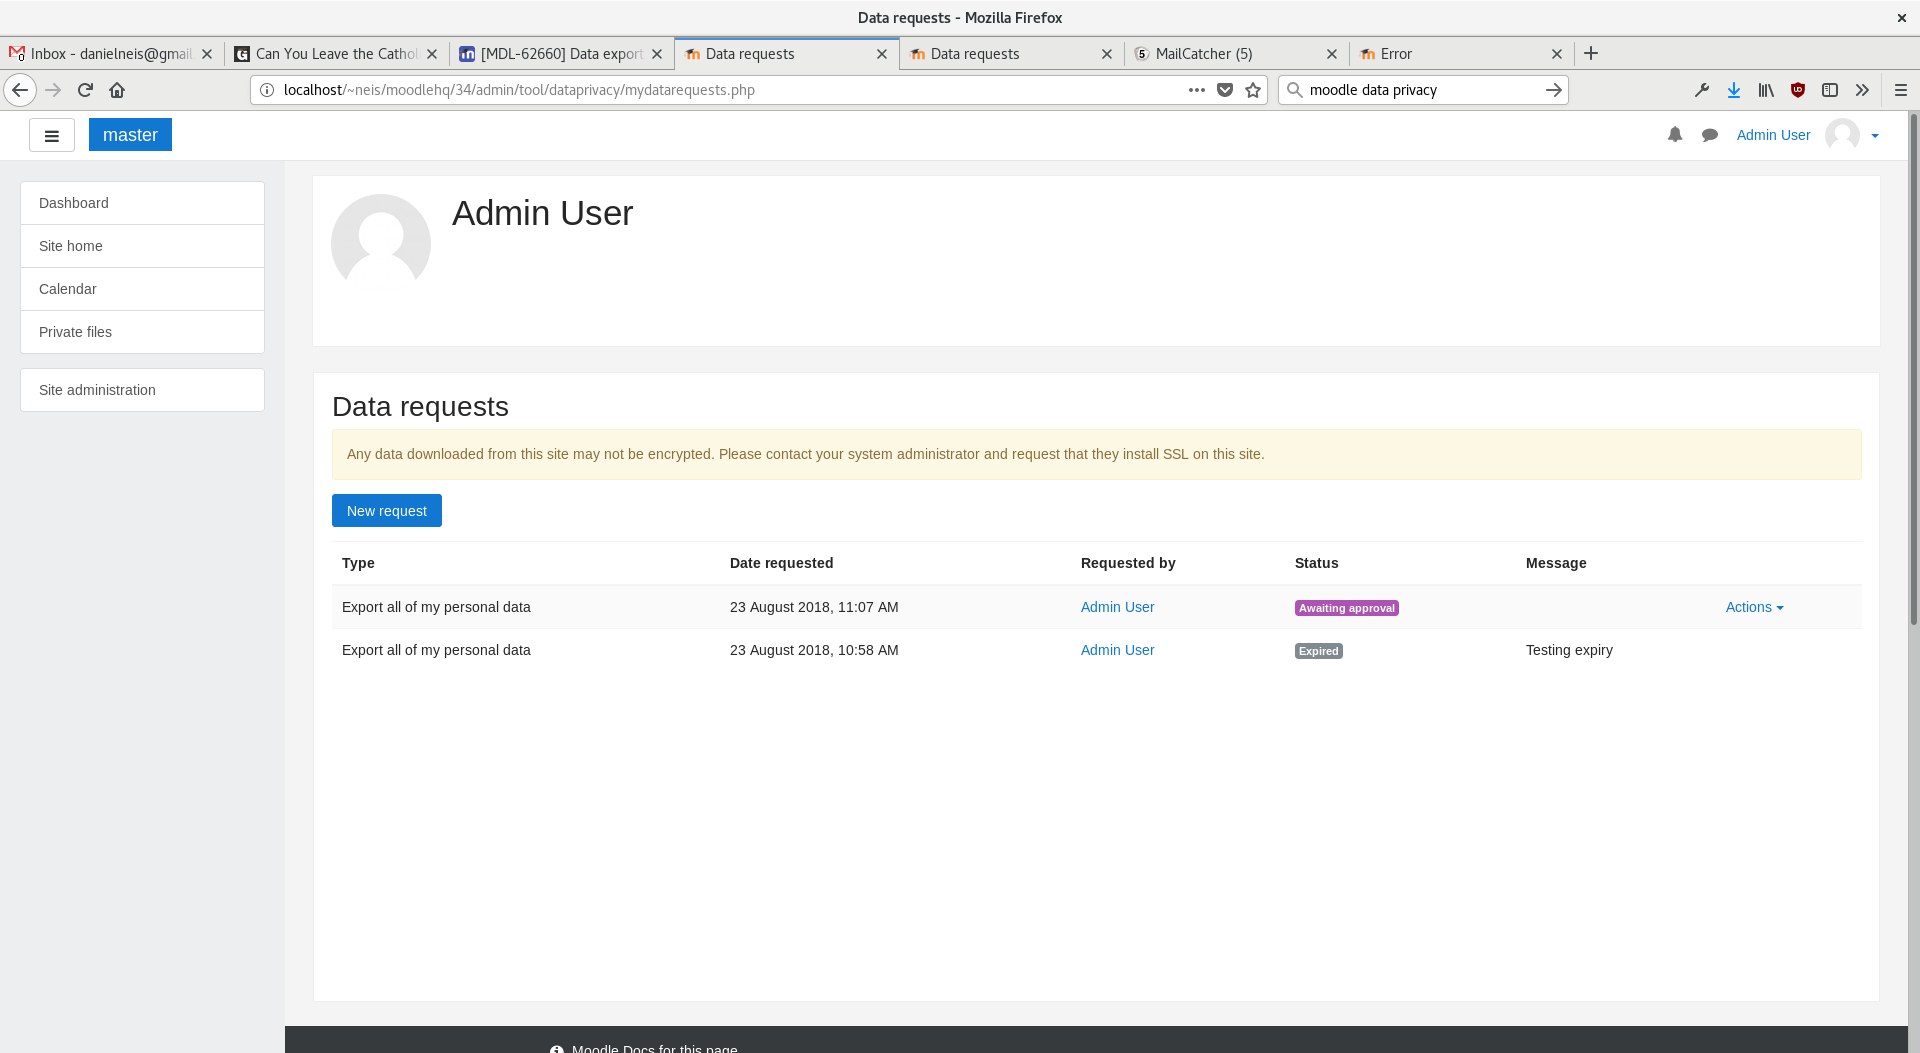
Task: Reload the current page
Action: tap(85, 90)
